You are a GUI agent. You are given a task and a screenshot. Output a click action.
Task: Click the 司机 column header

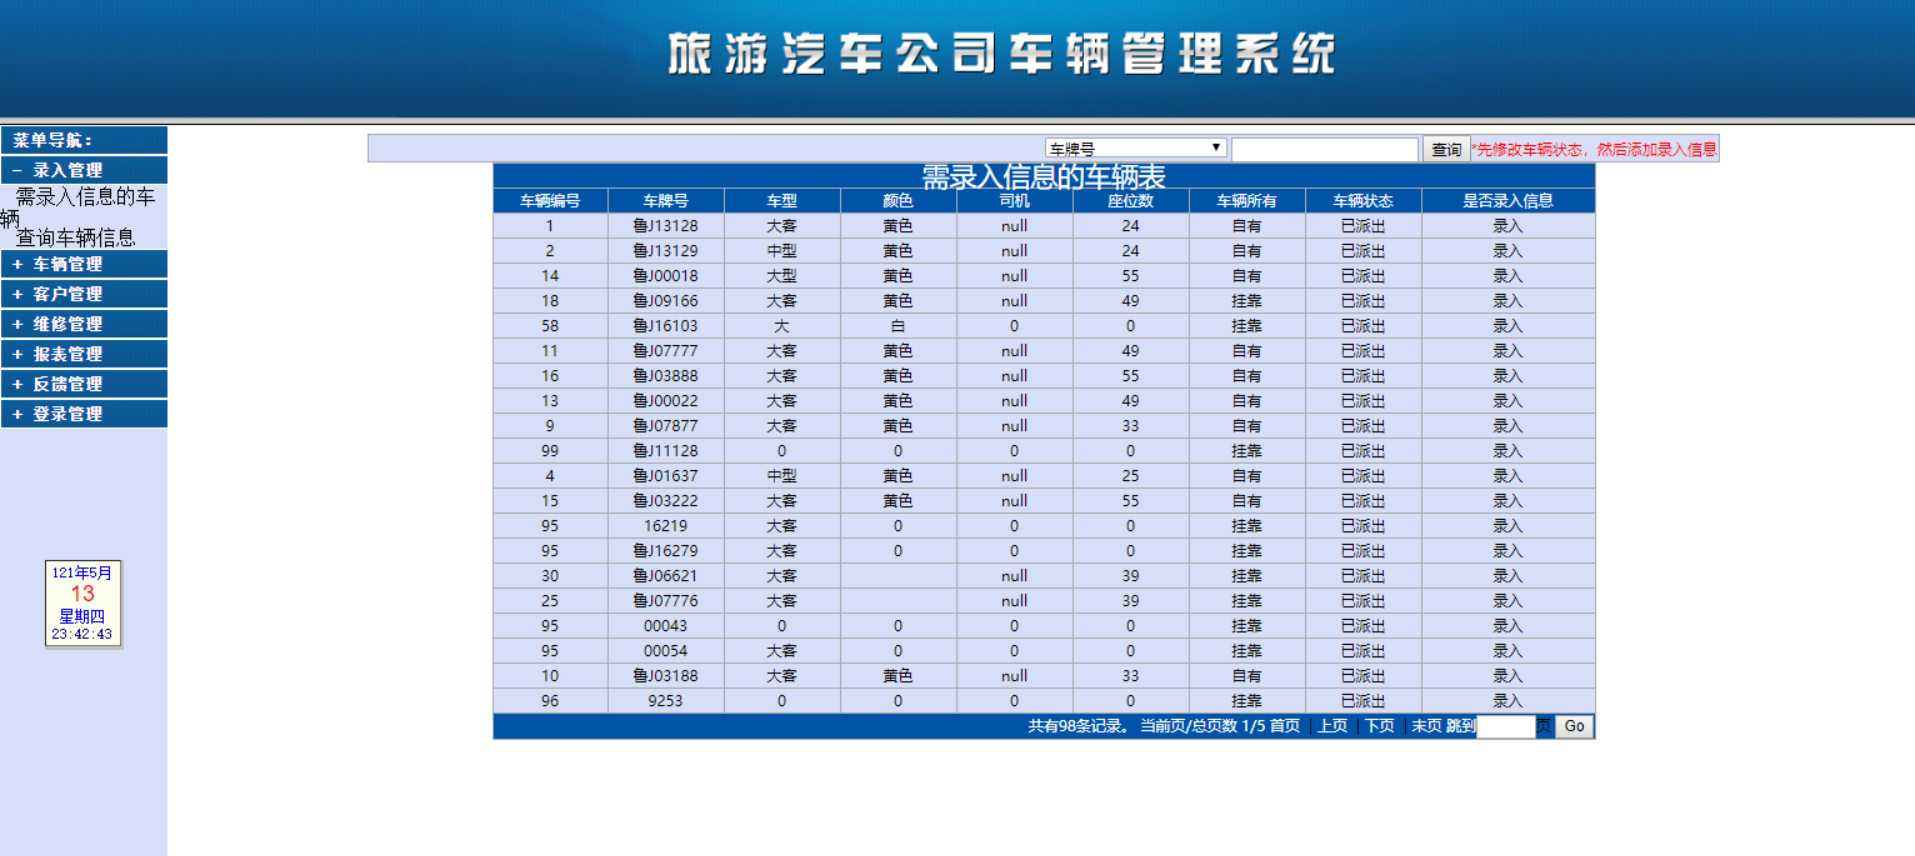coord(1014,201)
